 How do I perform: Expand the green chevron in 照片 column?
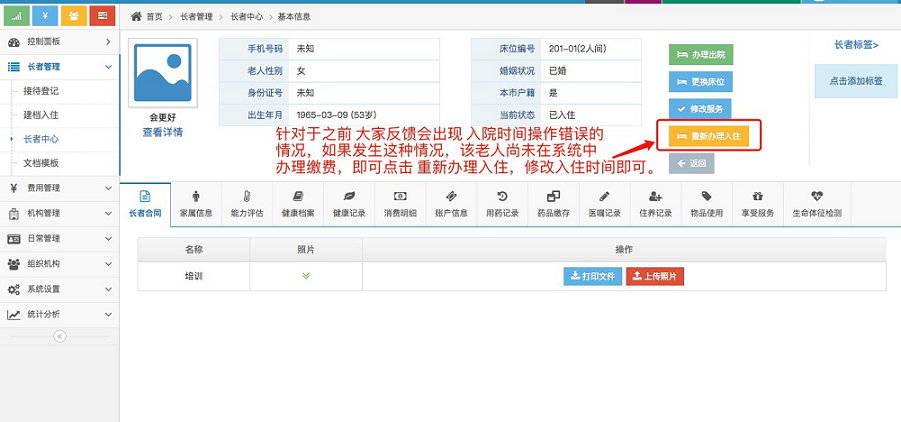click(306, 276)
